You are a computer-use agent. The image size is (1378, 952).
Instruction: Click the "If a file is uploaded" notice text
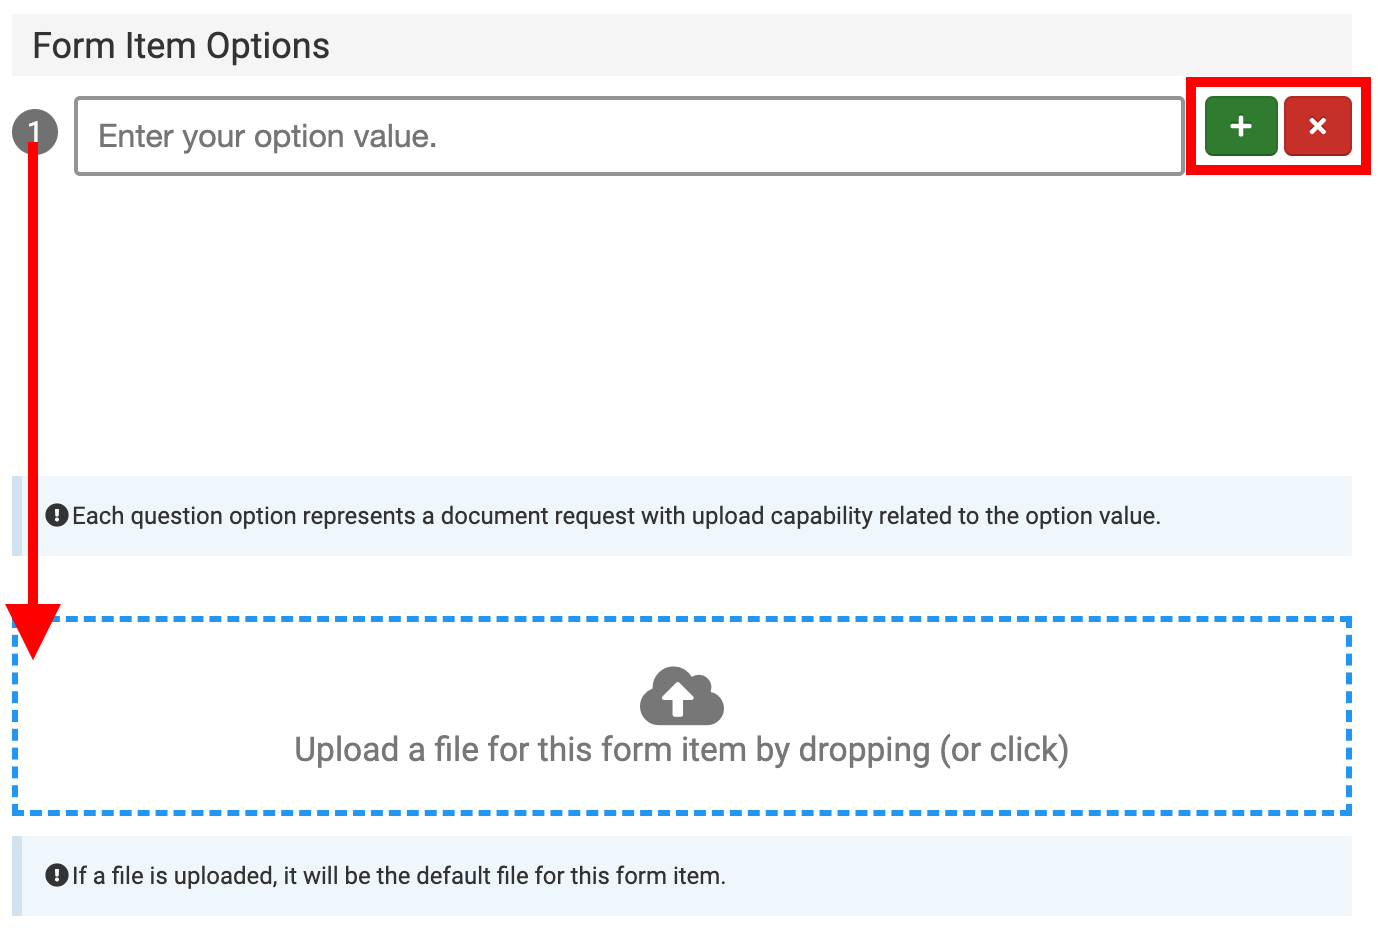(398, 876)
